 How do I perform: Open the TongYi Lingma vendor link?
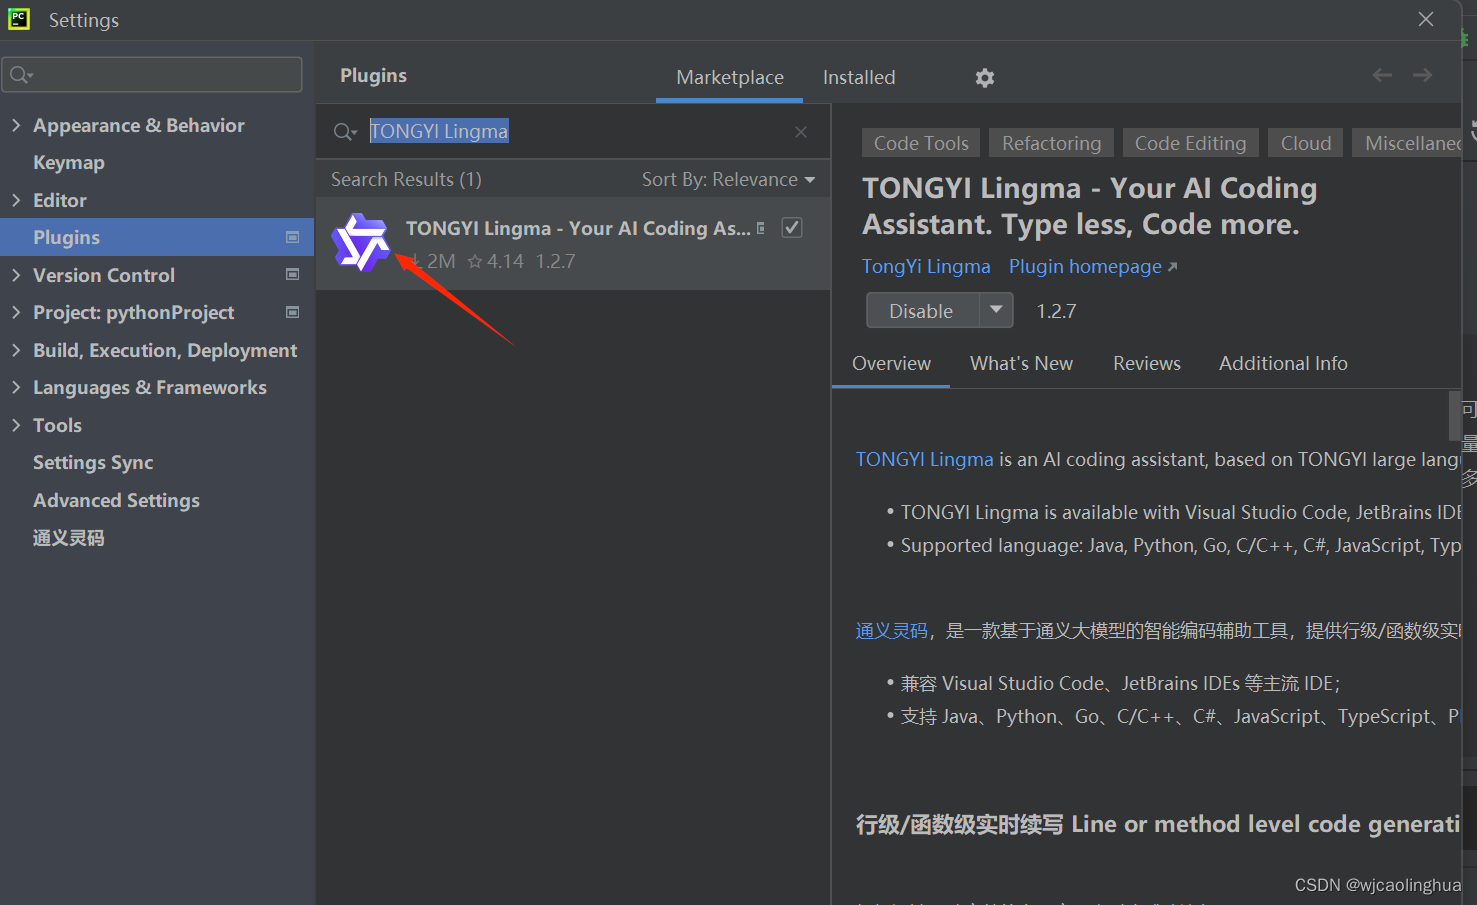[926, 267]
